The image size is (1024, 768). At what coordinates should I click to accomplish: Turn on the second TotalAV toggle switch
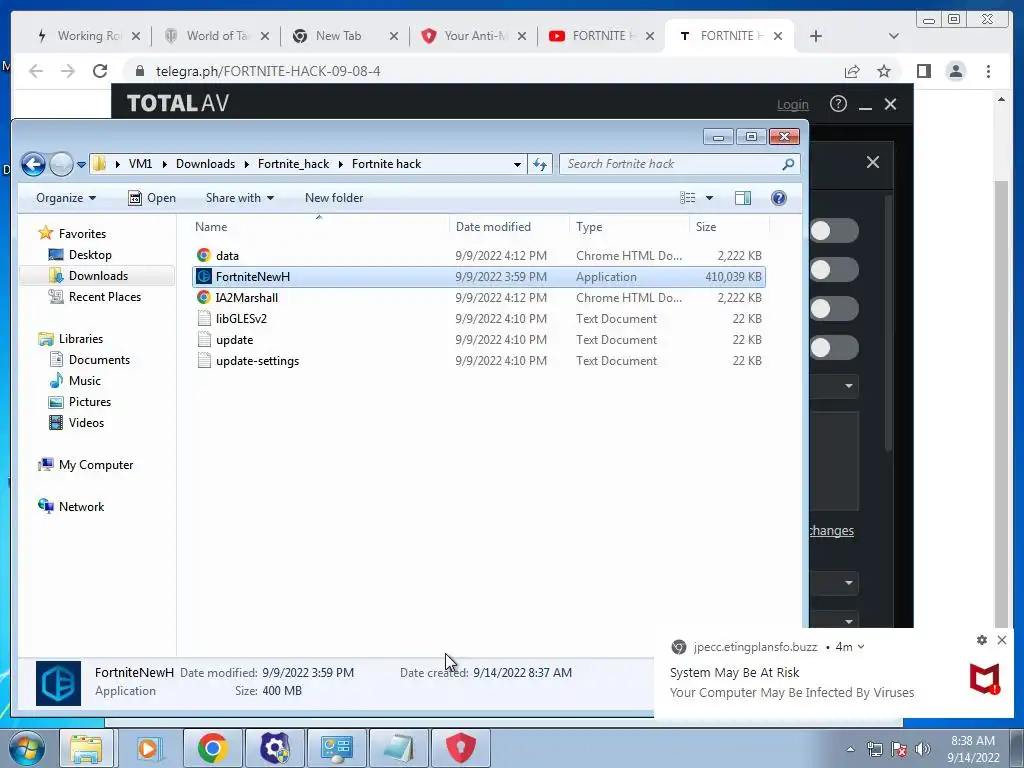(835, 270)
